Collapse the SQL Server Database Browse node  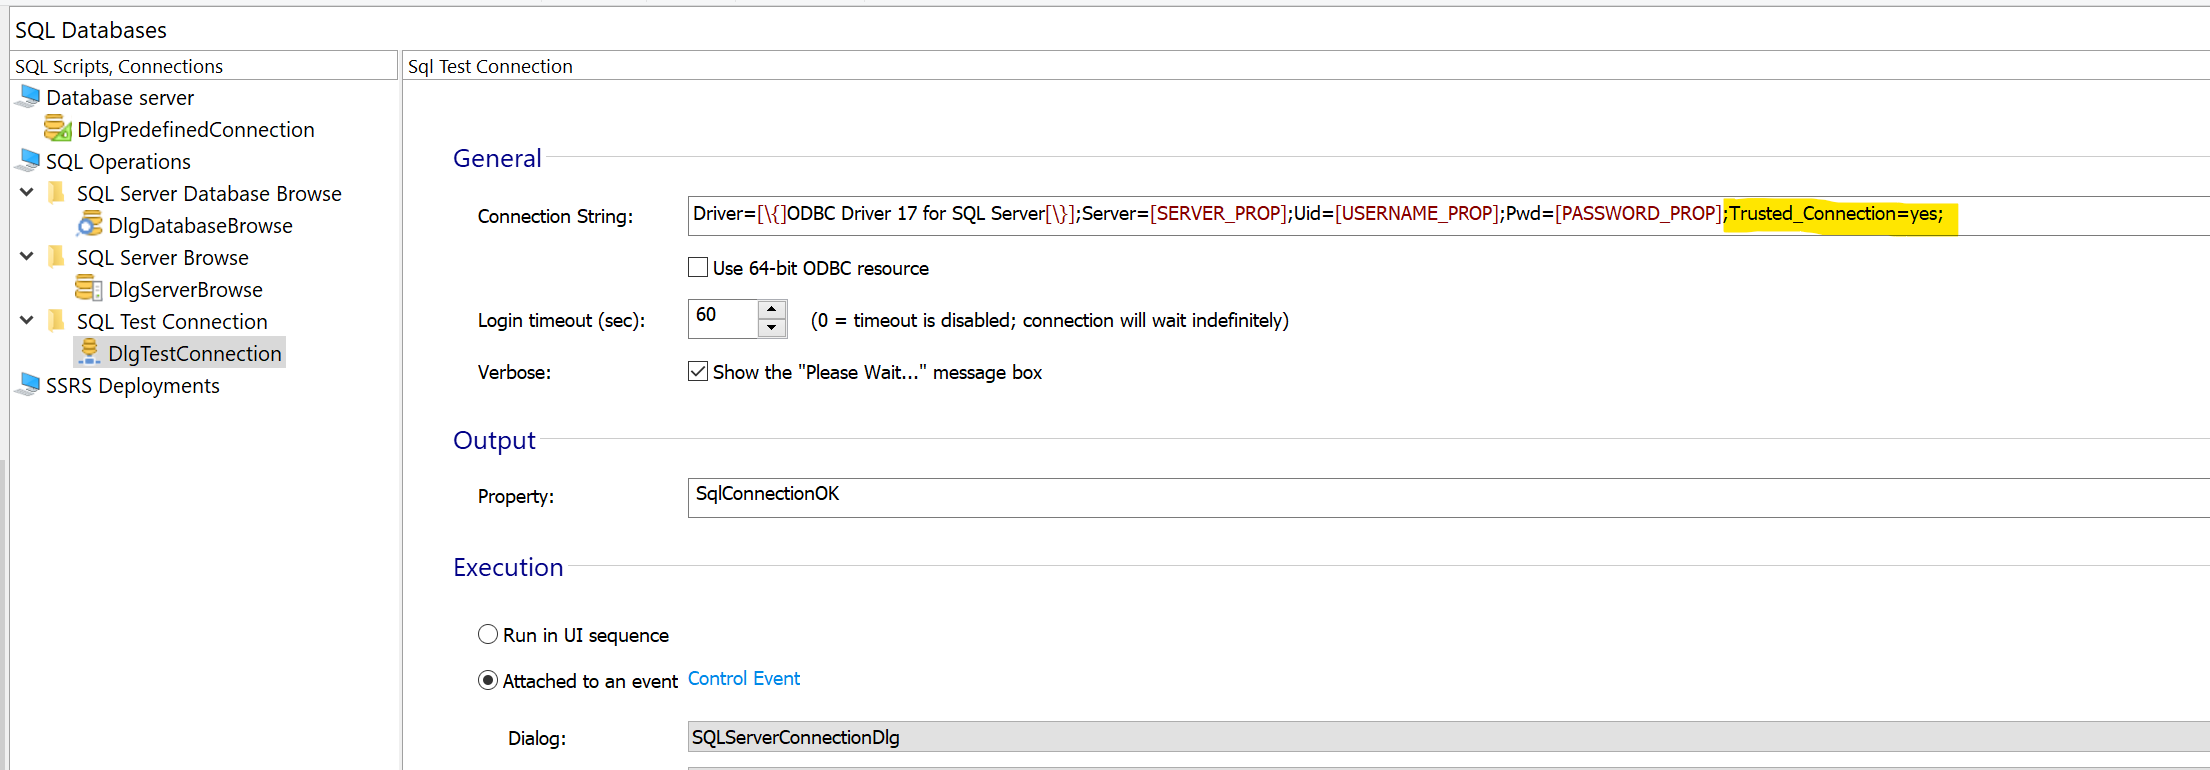(27, 192)
